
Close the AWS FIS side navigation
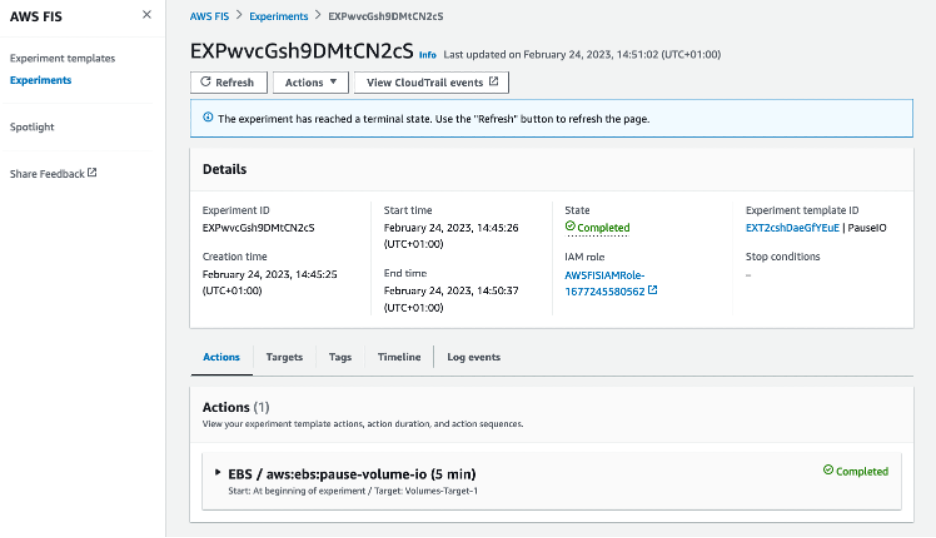pos(147,15)
